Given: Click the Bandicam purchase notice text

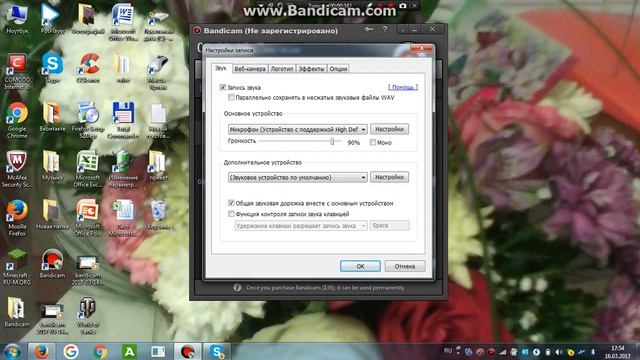Looking at the screenshot, I should 325,287.
